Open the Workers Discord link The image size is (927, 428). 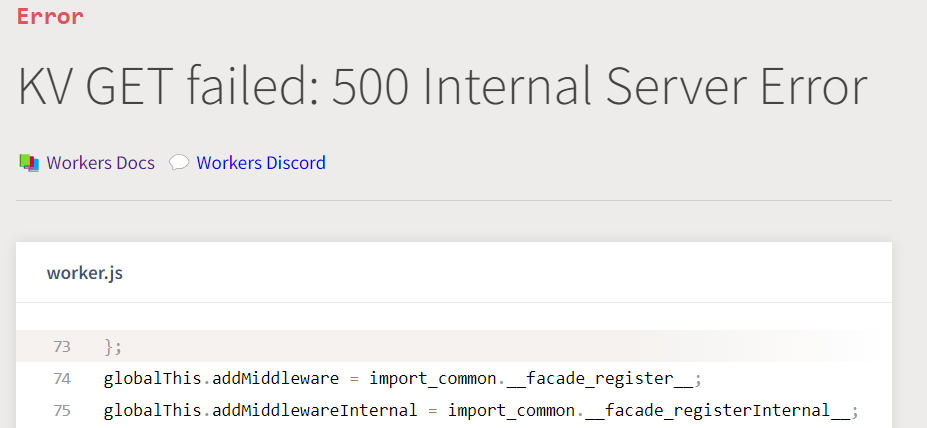261,163
